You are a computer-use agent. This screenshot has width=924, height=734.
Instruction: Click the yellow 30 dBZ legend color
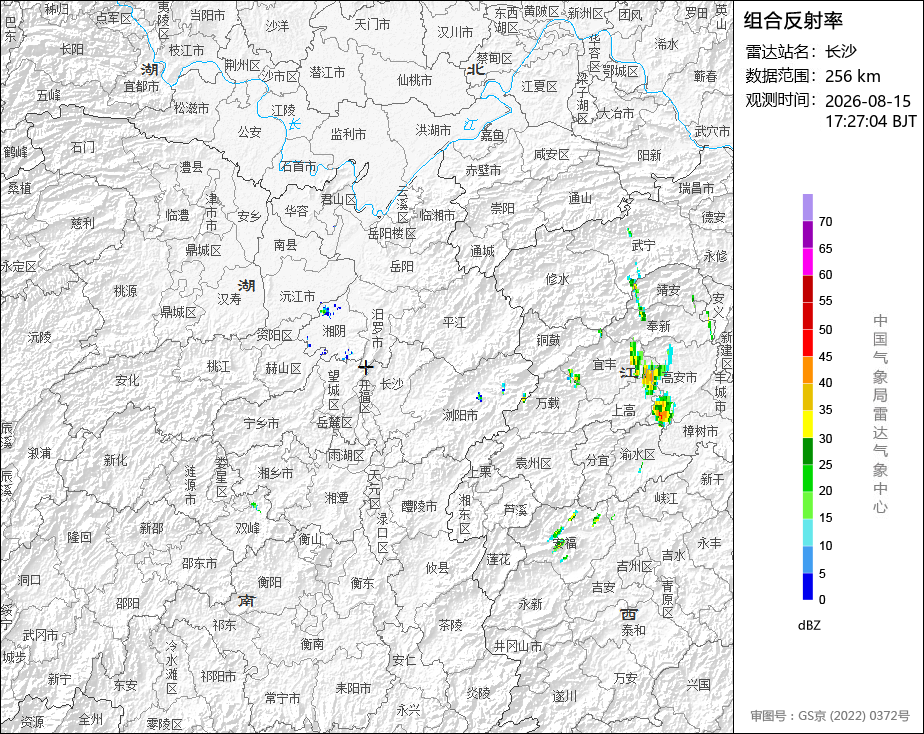pos(808,424)
